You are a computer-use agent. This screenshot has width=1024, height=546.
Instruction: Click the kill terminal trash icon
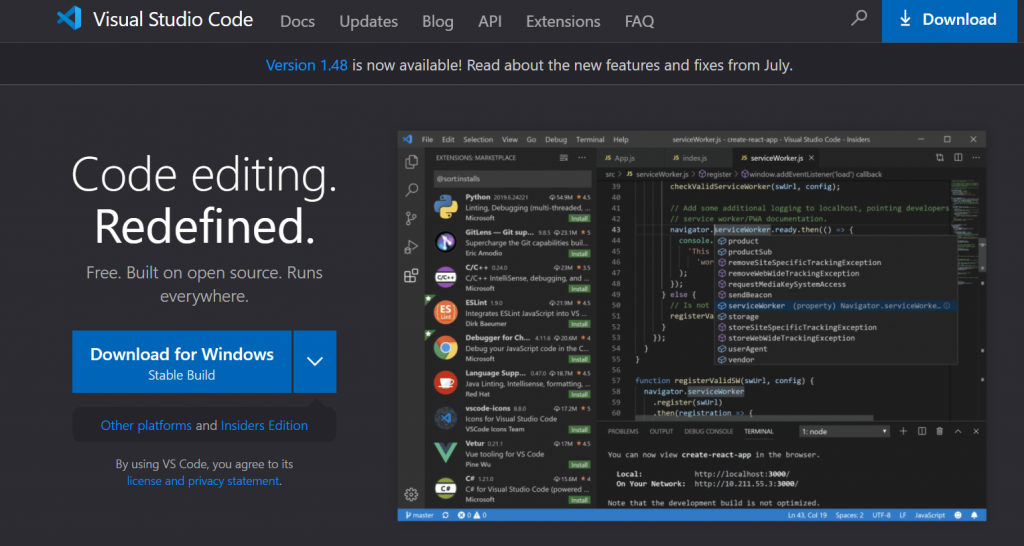pos(940,431)
